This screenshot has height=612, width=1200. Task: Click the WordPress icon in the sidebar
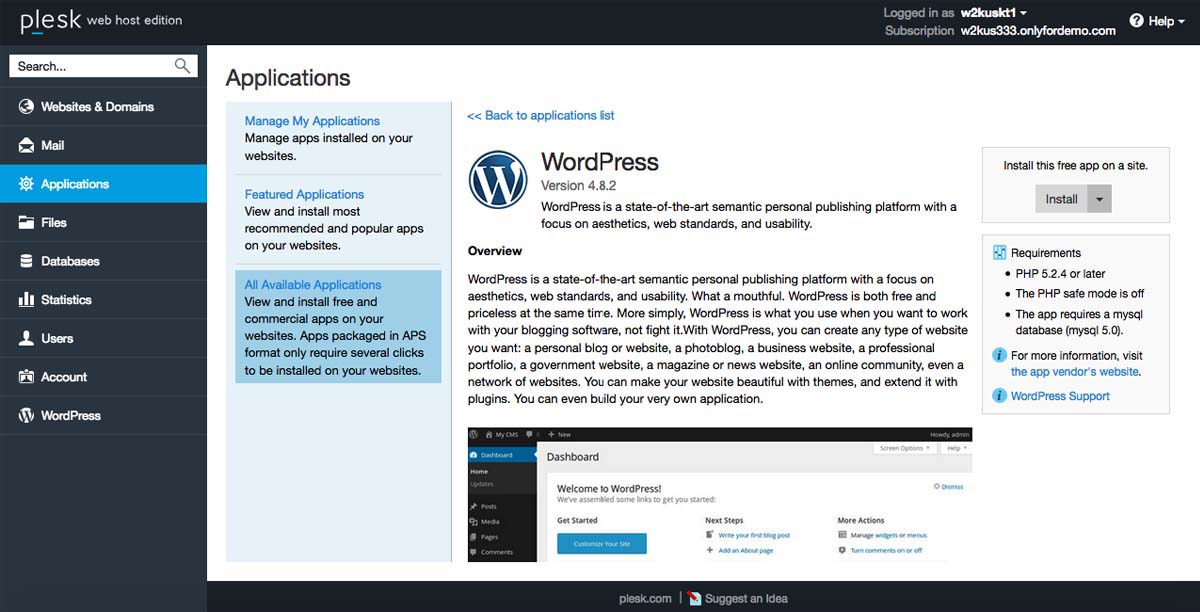pyautogui.click(x=26, y=415)
